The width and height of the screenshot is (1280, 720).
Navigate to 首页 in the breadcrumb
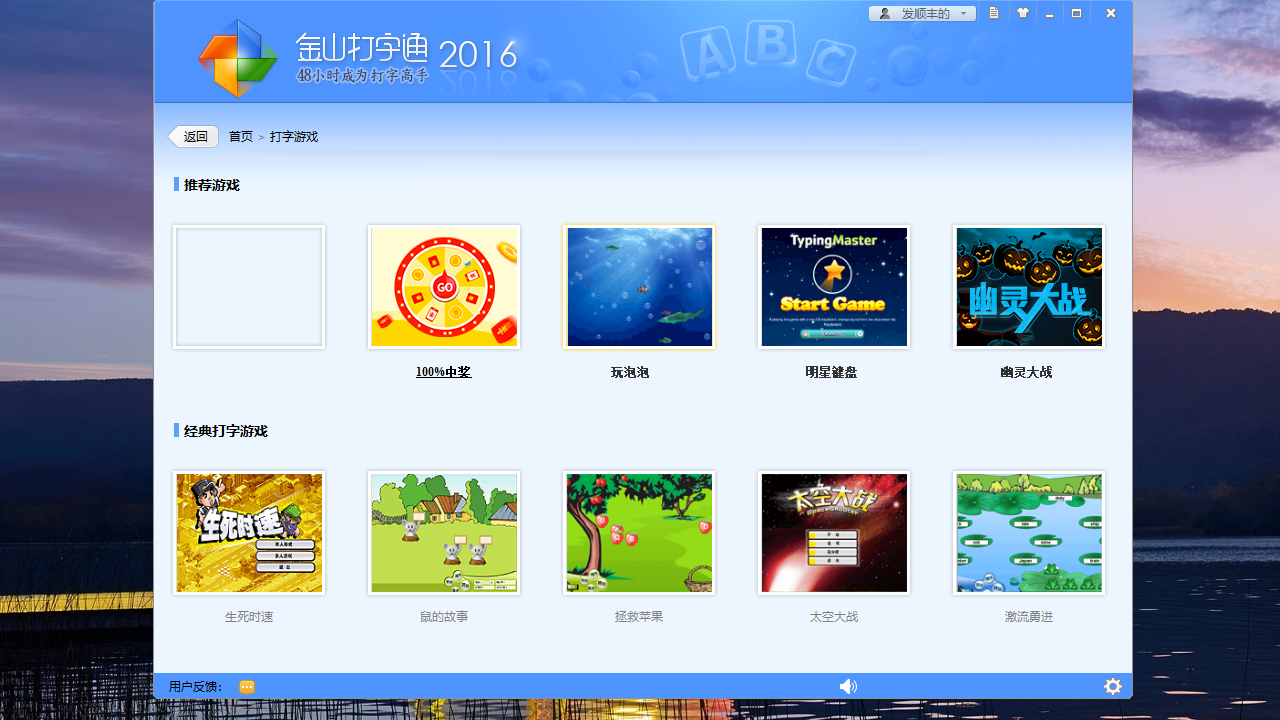(x=240, y=136)
